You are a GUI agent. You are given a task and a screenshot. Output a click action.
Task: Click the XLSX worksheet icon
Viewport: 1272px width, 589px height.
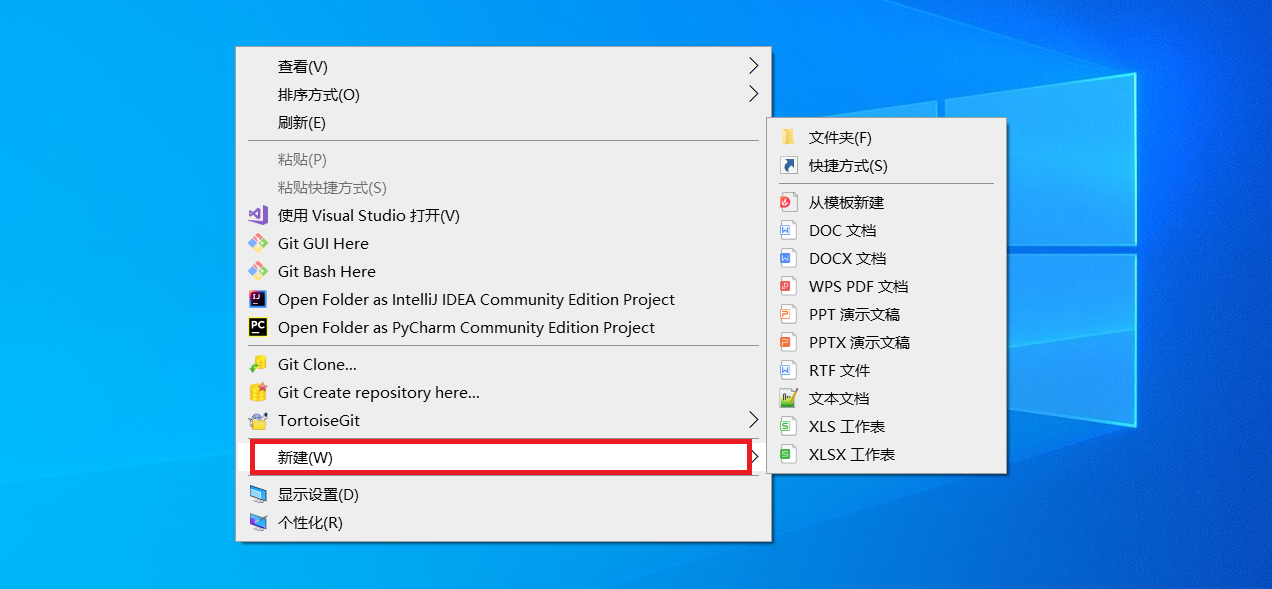tap(788, 454)
